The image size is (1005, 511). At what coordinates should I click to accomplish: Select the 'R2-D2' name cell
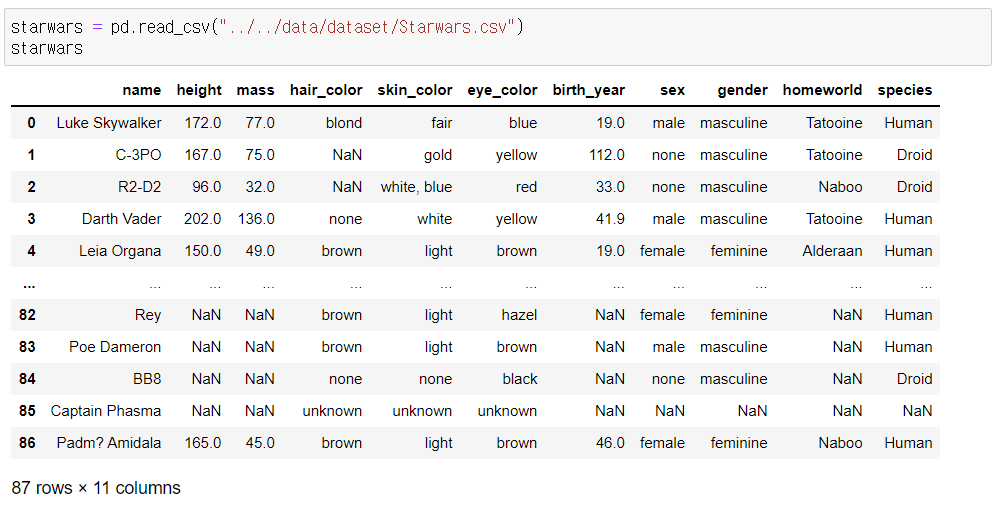pos(140,187)
